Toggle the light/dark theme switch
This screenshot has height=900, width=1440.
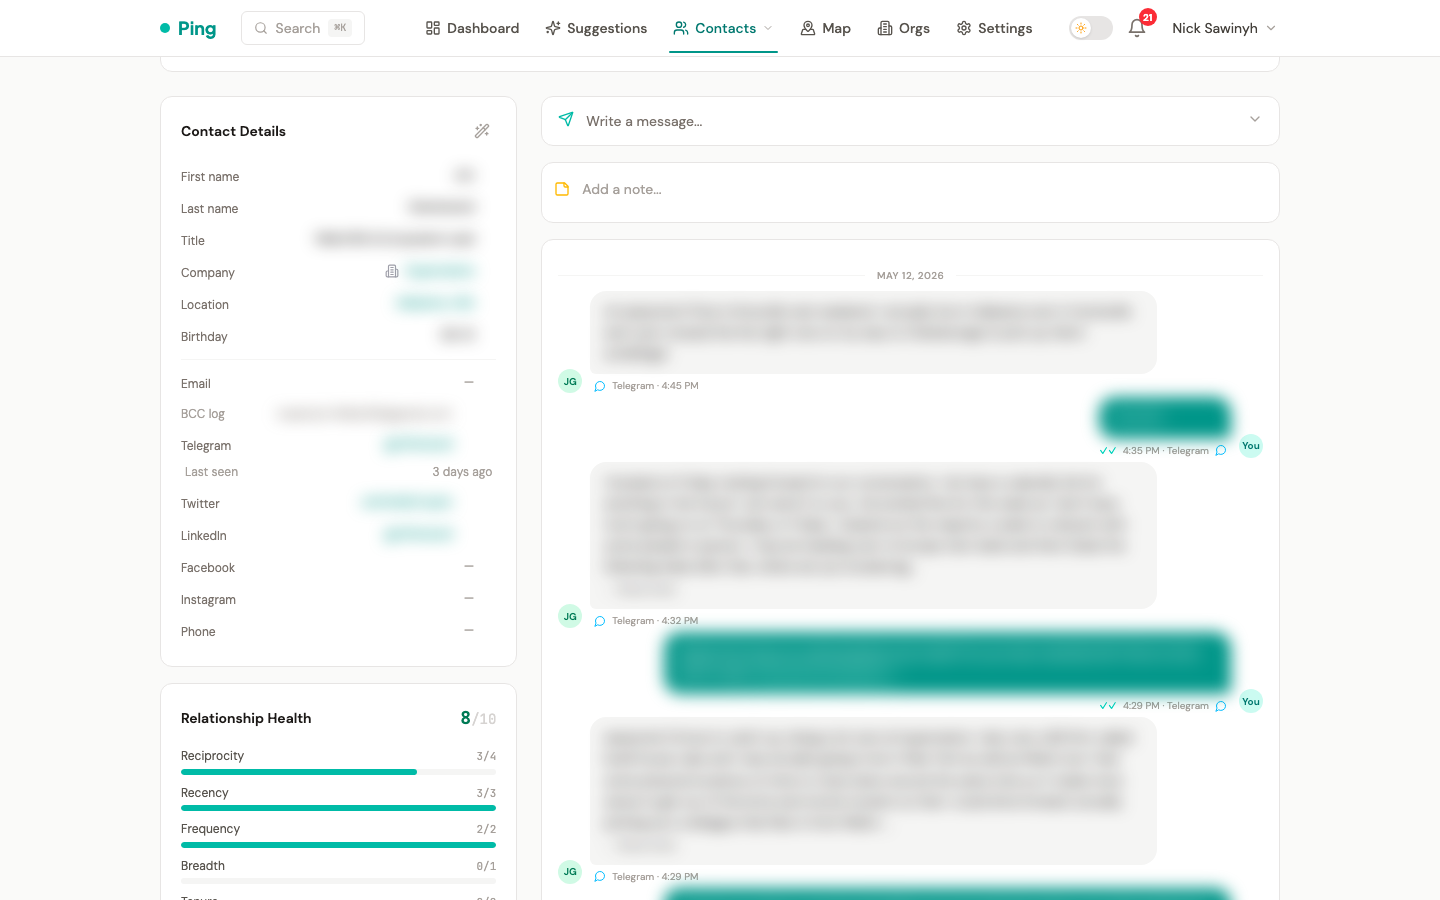coord(1090,28)
